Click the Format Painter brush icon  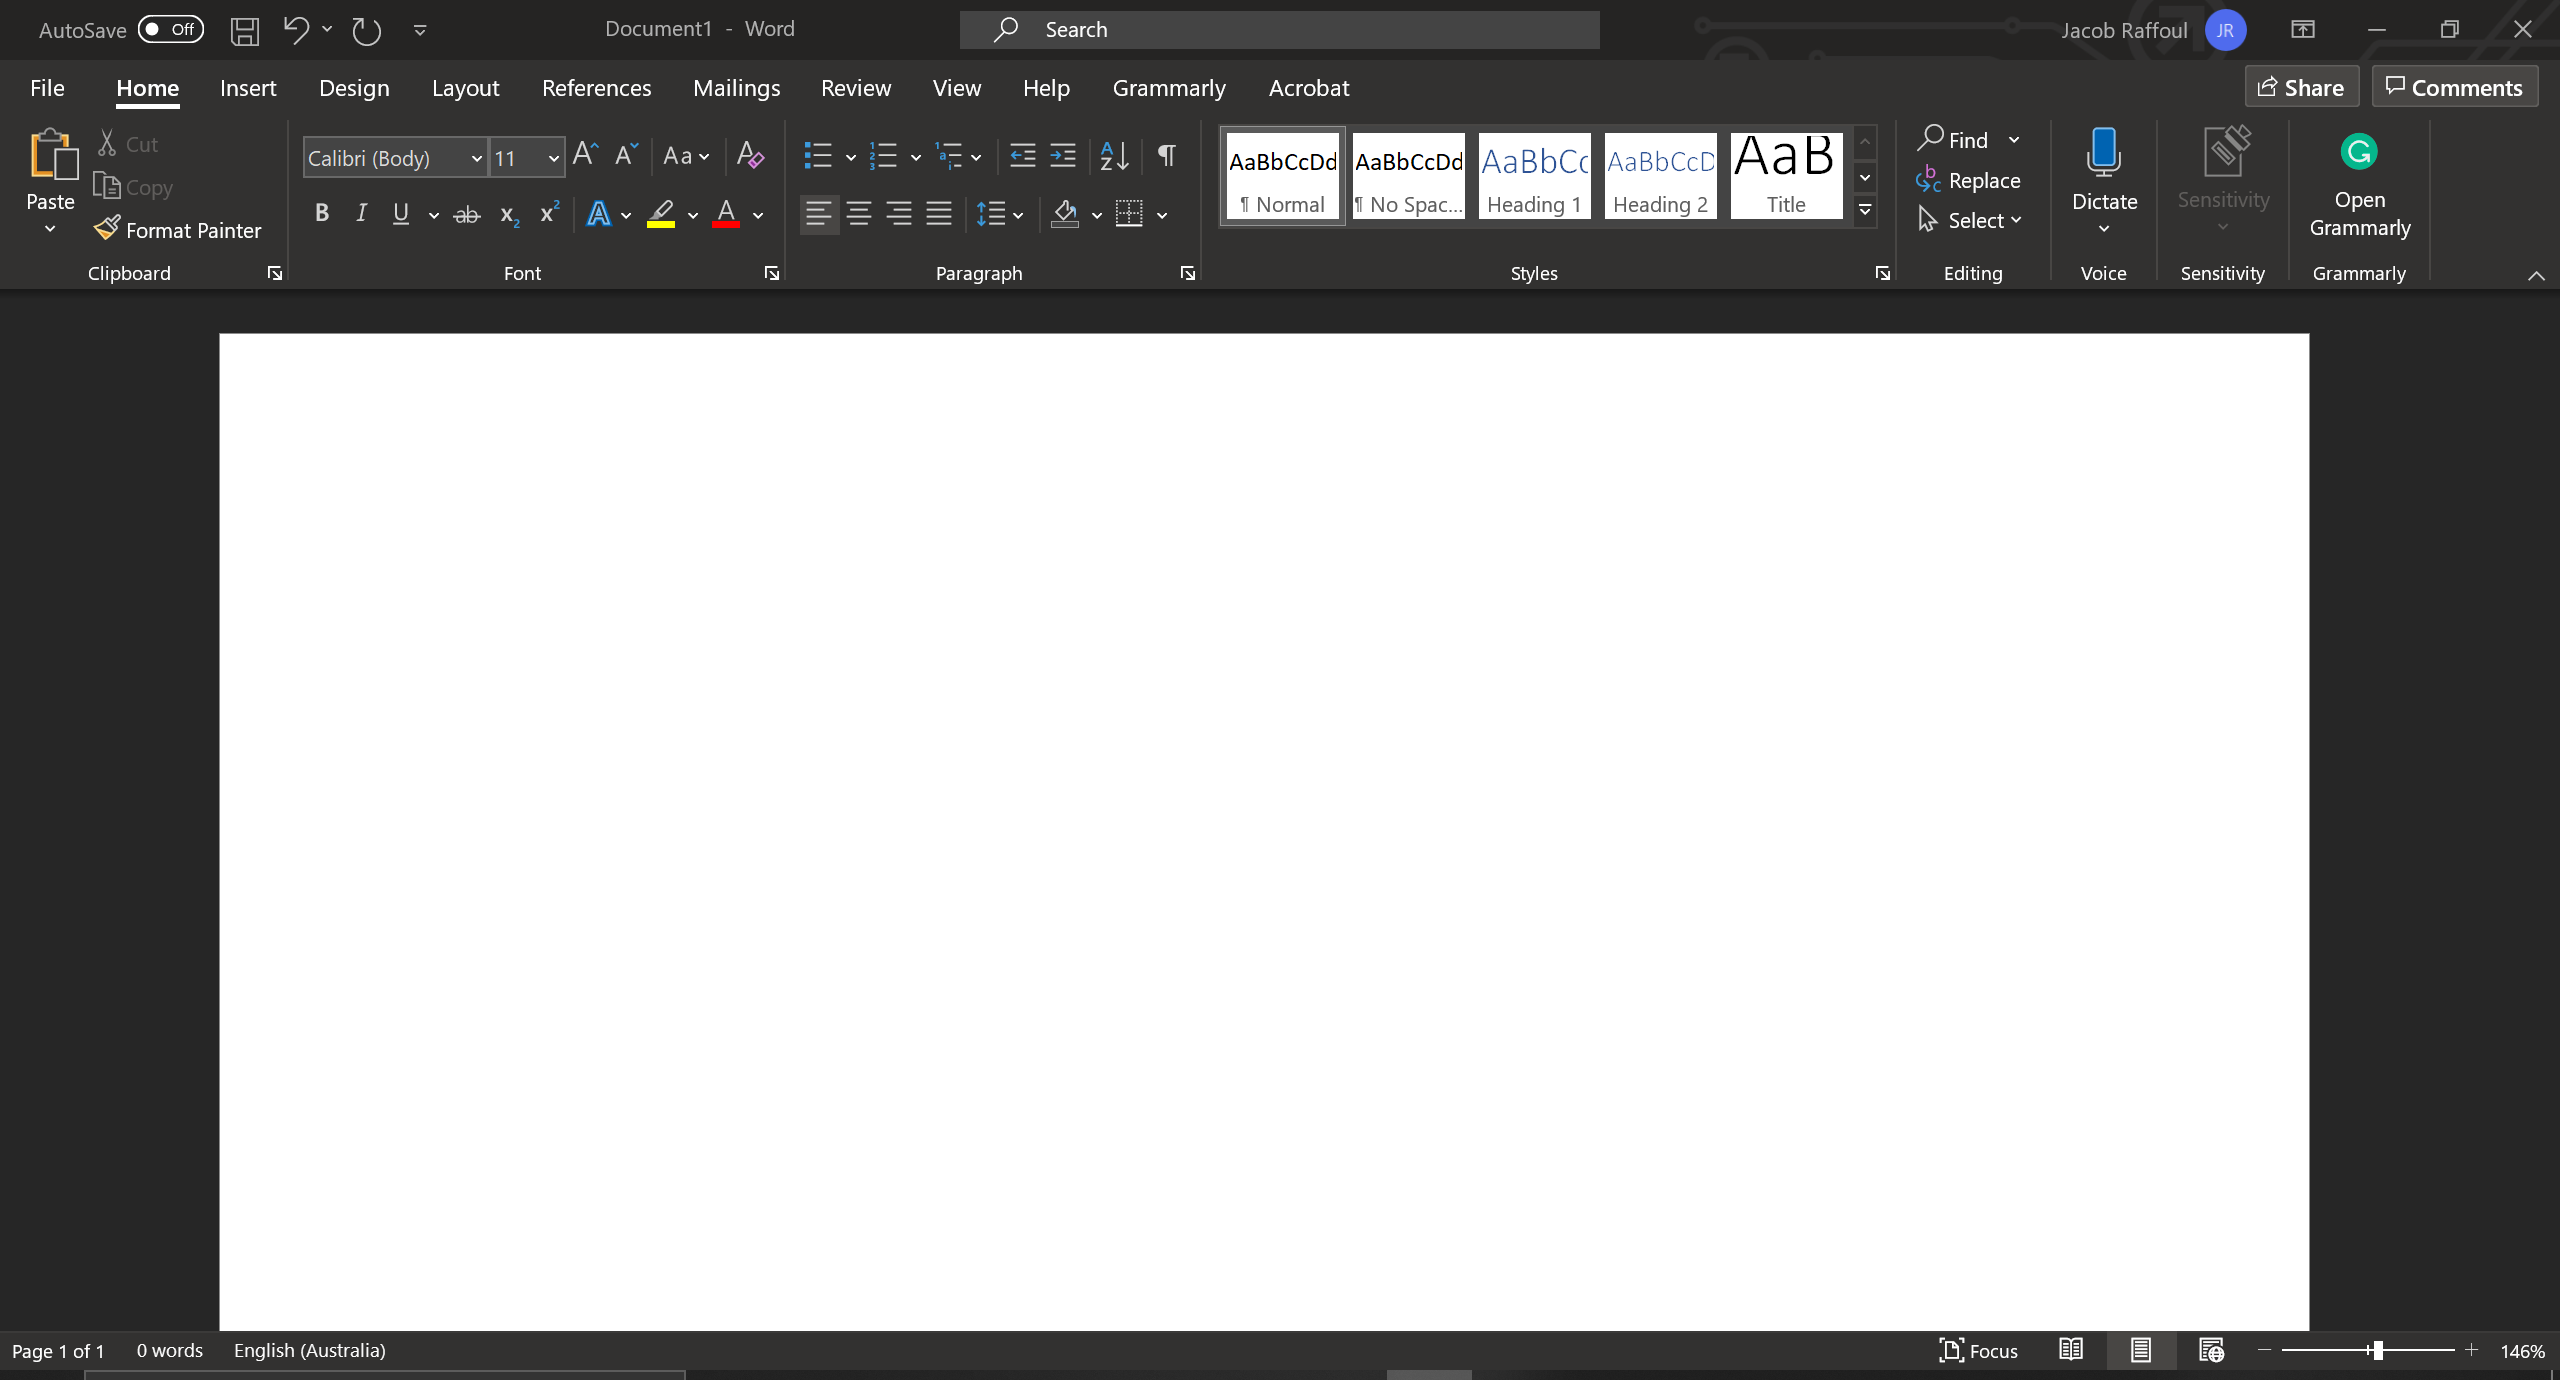[x=107, y=229]
